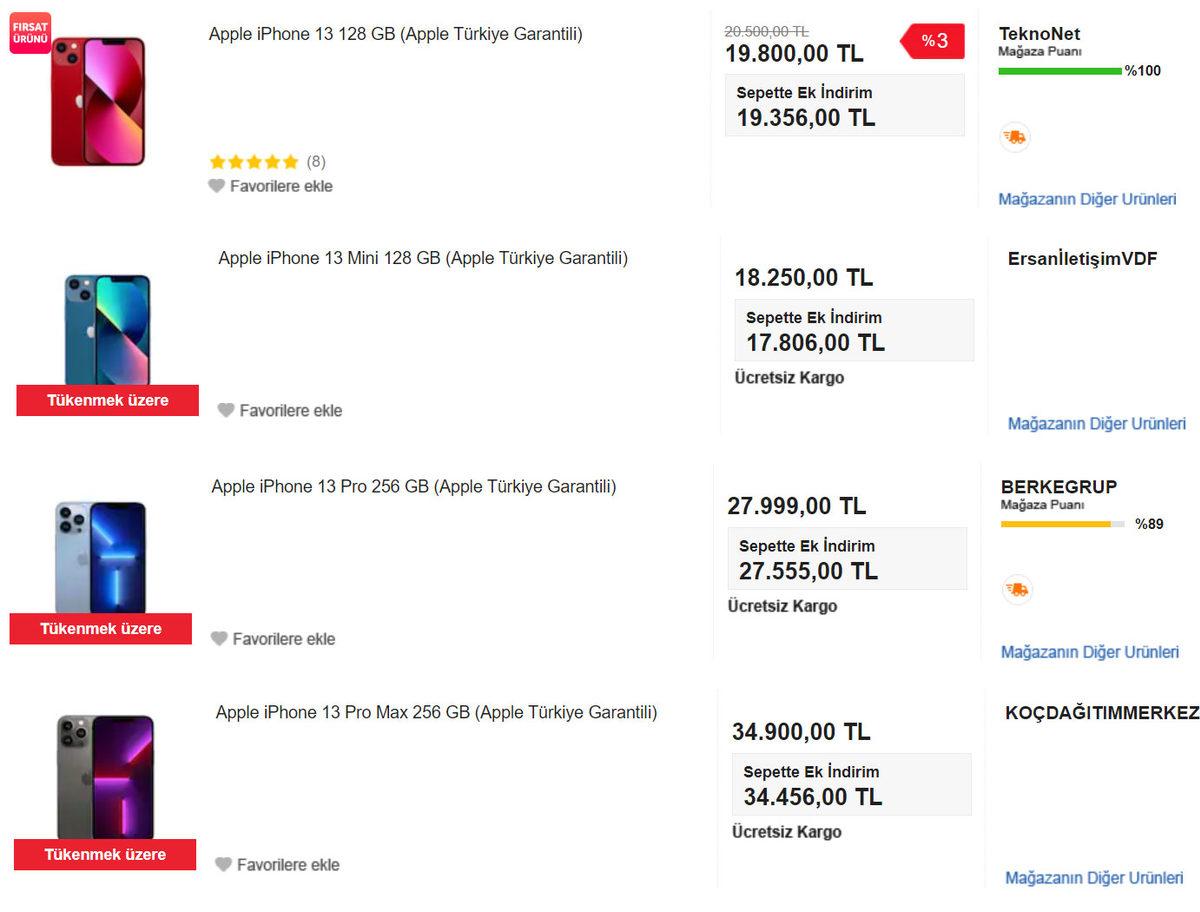
Task: Open Mağazanın Diğer Ürünleri for TeknoNet
Action: pyautogui.click(x=1087, y=199)
